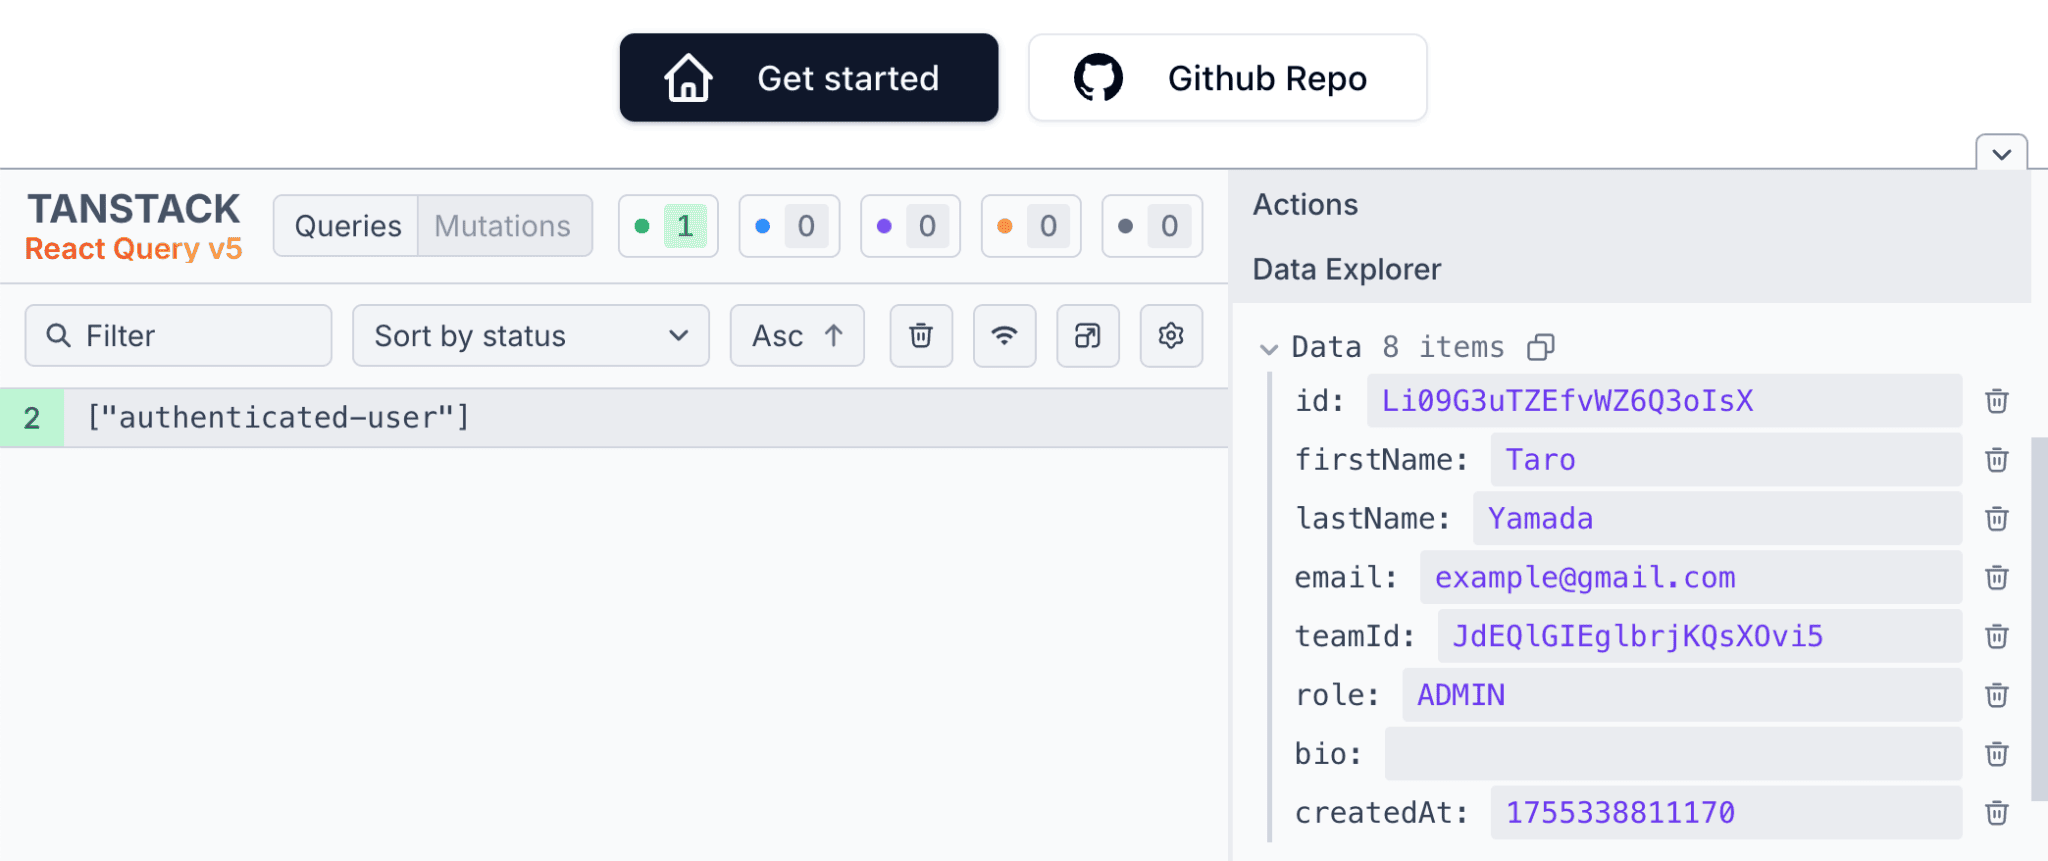Open the Github Repo link

pyautogui.click(x=1227, y=78)
